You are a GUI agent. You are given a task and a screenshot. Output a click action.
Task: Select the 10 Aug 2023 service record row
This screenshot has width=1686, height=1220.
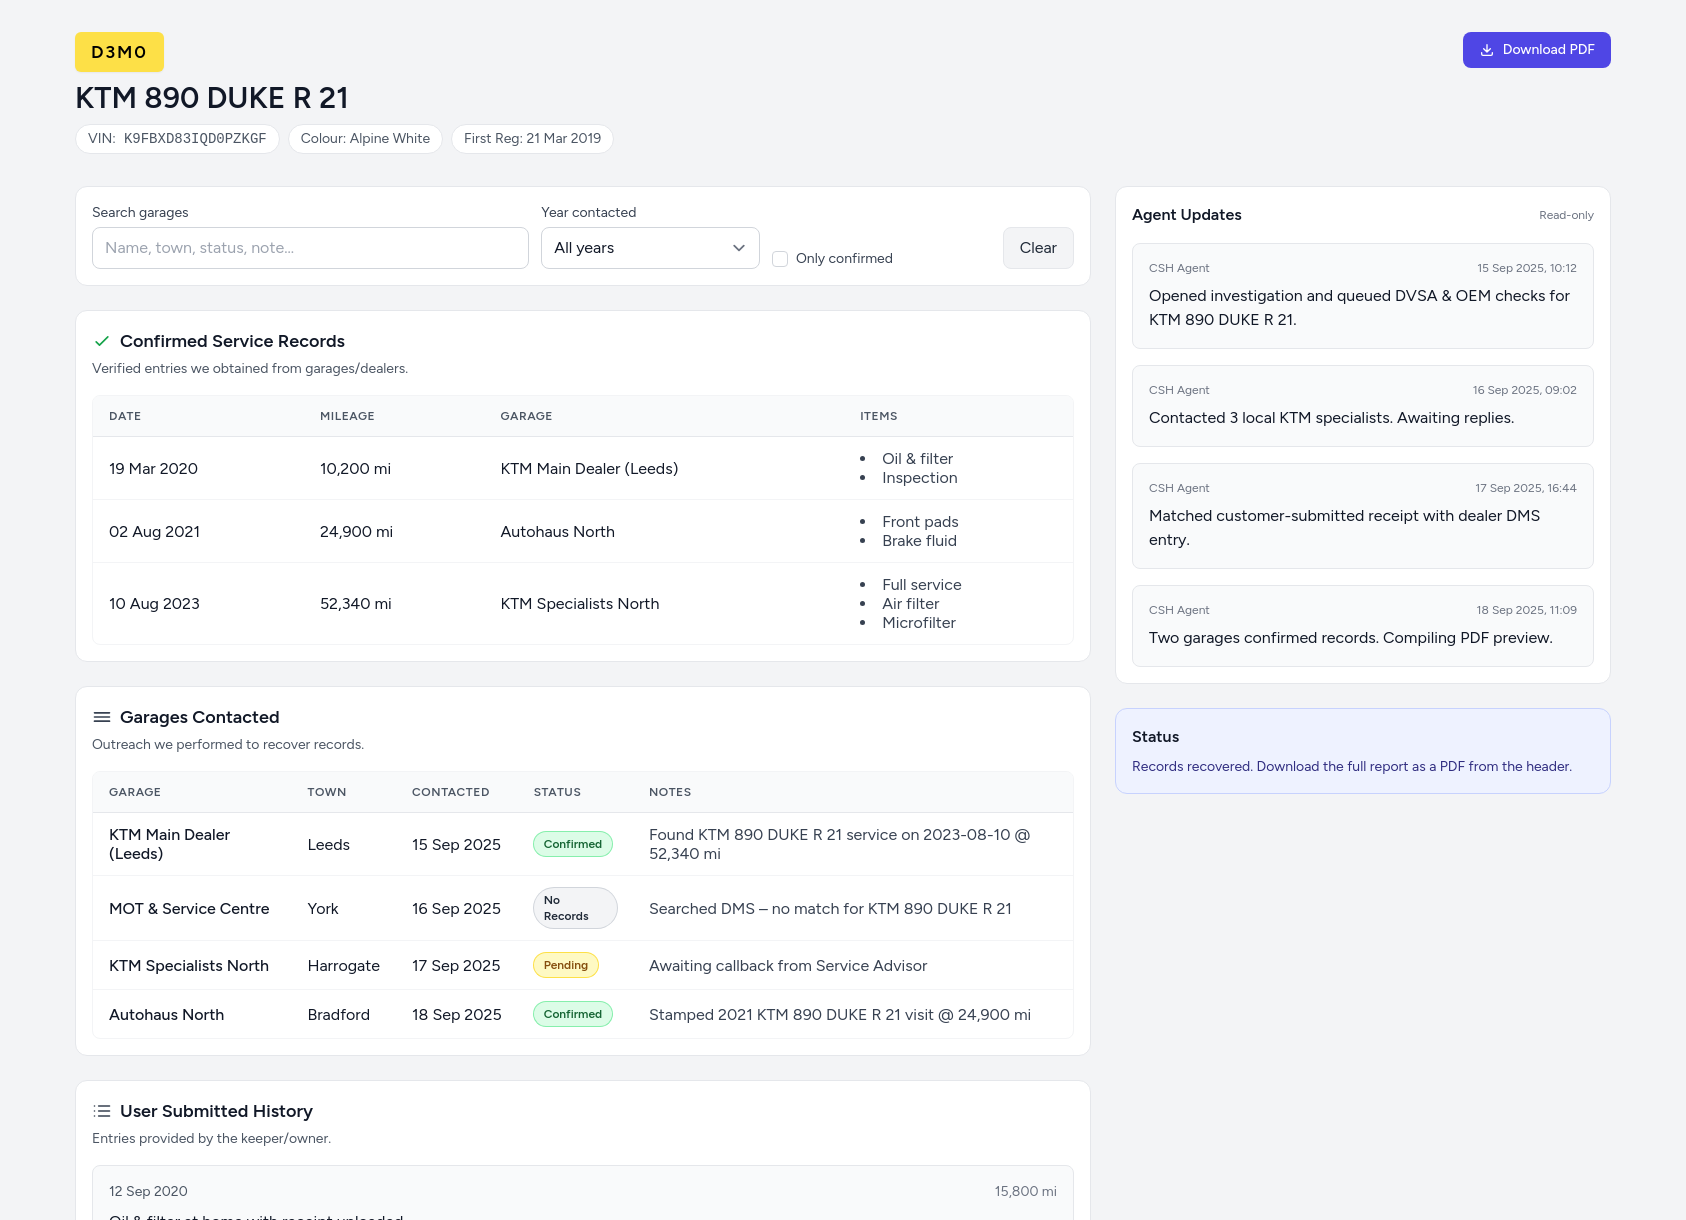coord(582,604)
